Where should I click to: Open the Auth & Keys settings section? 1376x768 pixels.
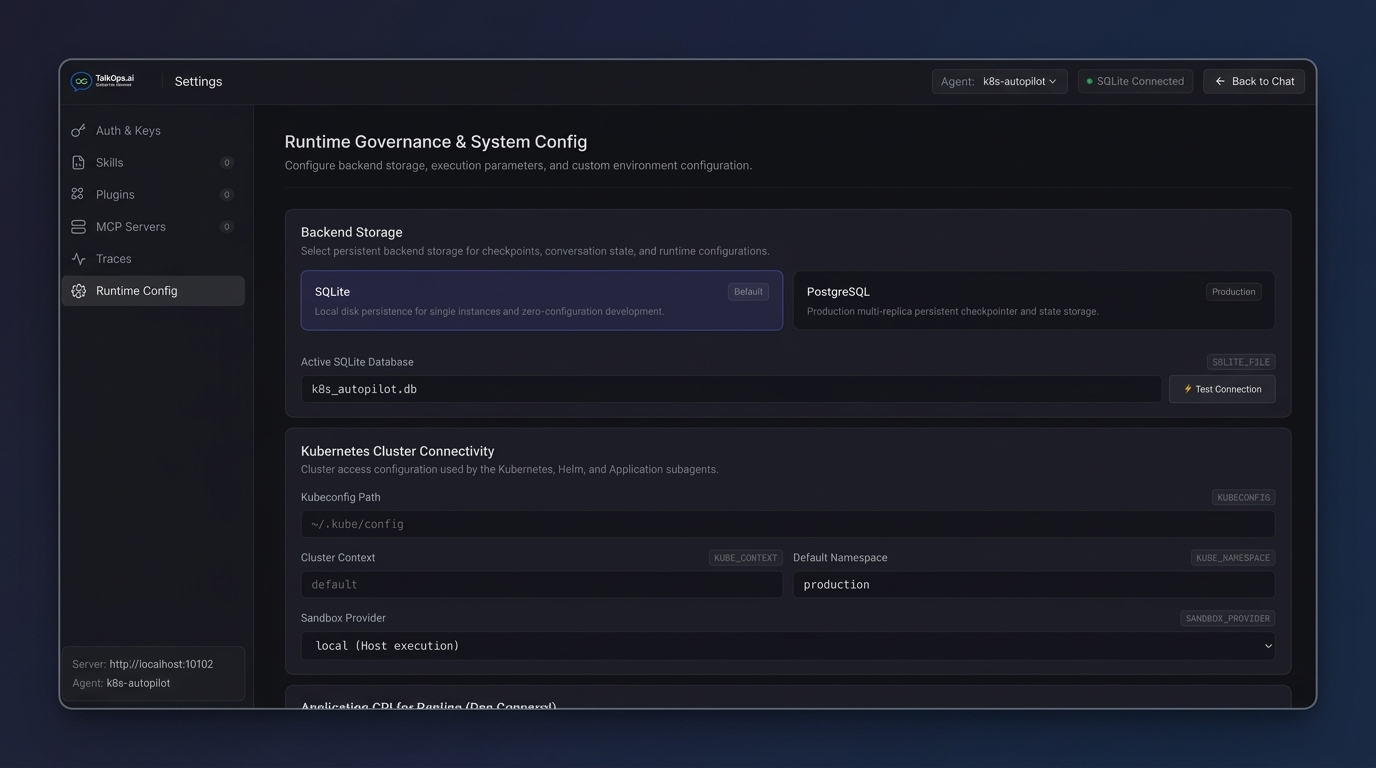[153, 131]
